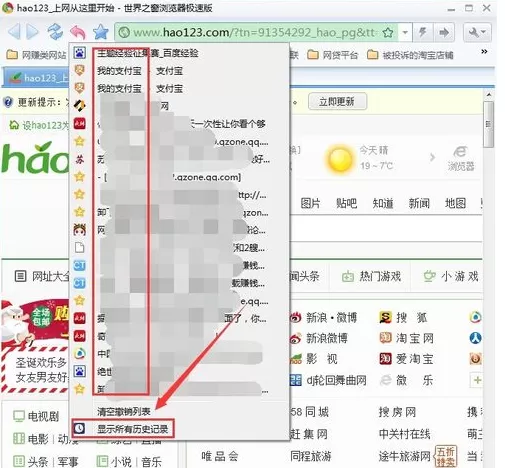Click the cartoon face icon in history list
Viewport: 505px width, 468px height.
click(x=79, y=230)
